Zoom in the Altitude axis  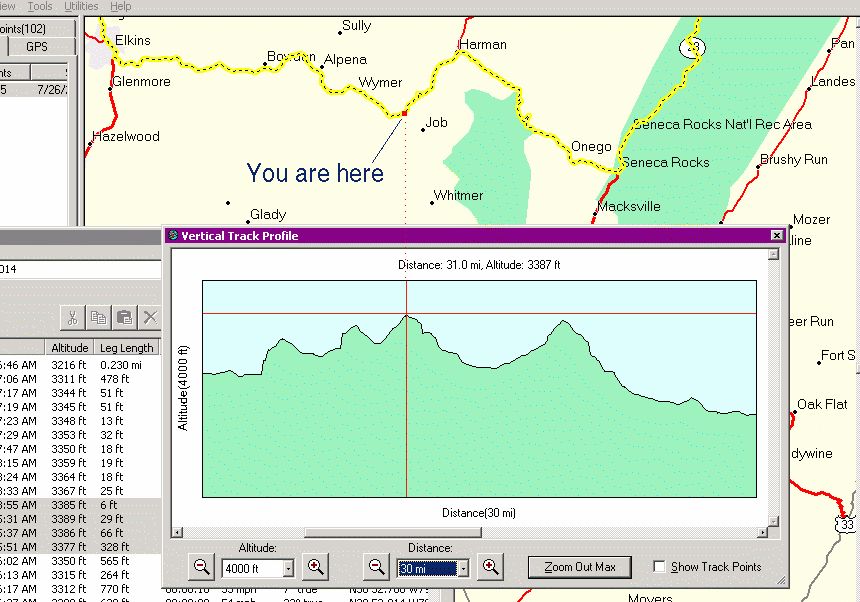click(315, 567)
